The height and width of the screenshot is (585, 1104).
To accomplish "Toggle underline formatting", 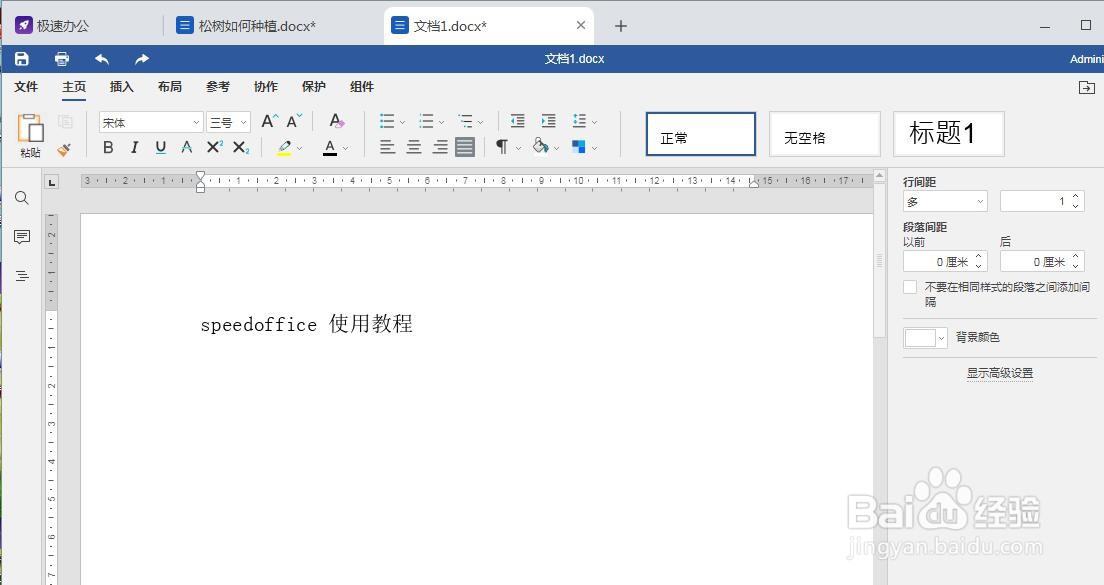I will (x=160, y=147).
